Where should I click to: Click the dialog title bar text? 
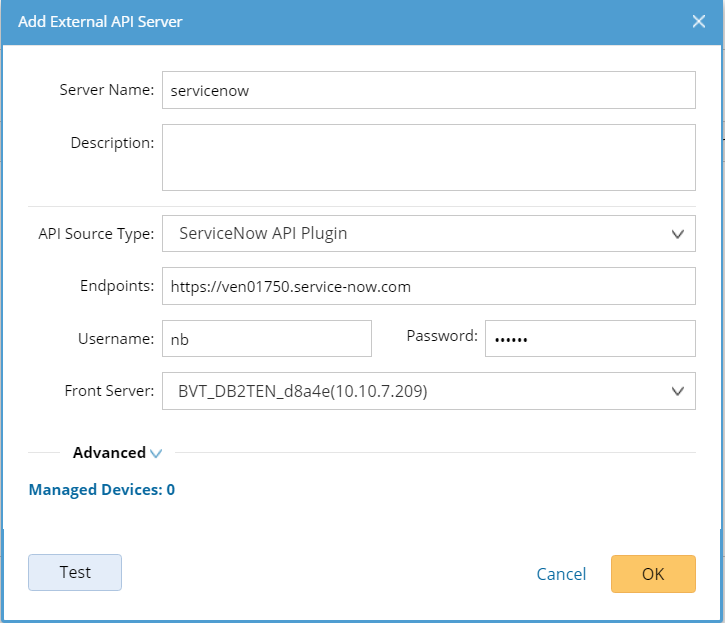click(100, 21)
